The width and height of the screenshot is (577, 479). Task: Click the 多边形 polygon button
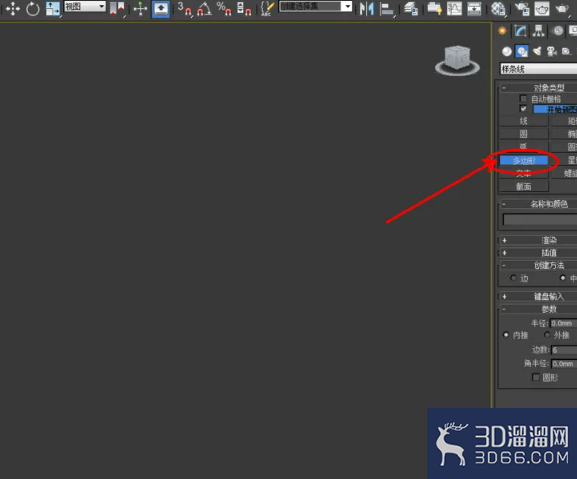click(524, 160)
